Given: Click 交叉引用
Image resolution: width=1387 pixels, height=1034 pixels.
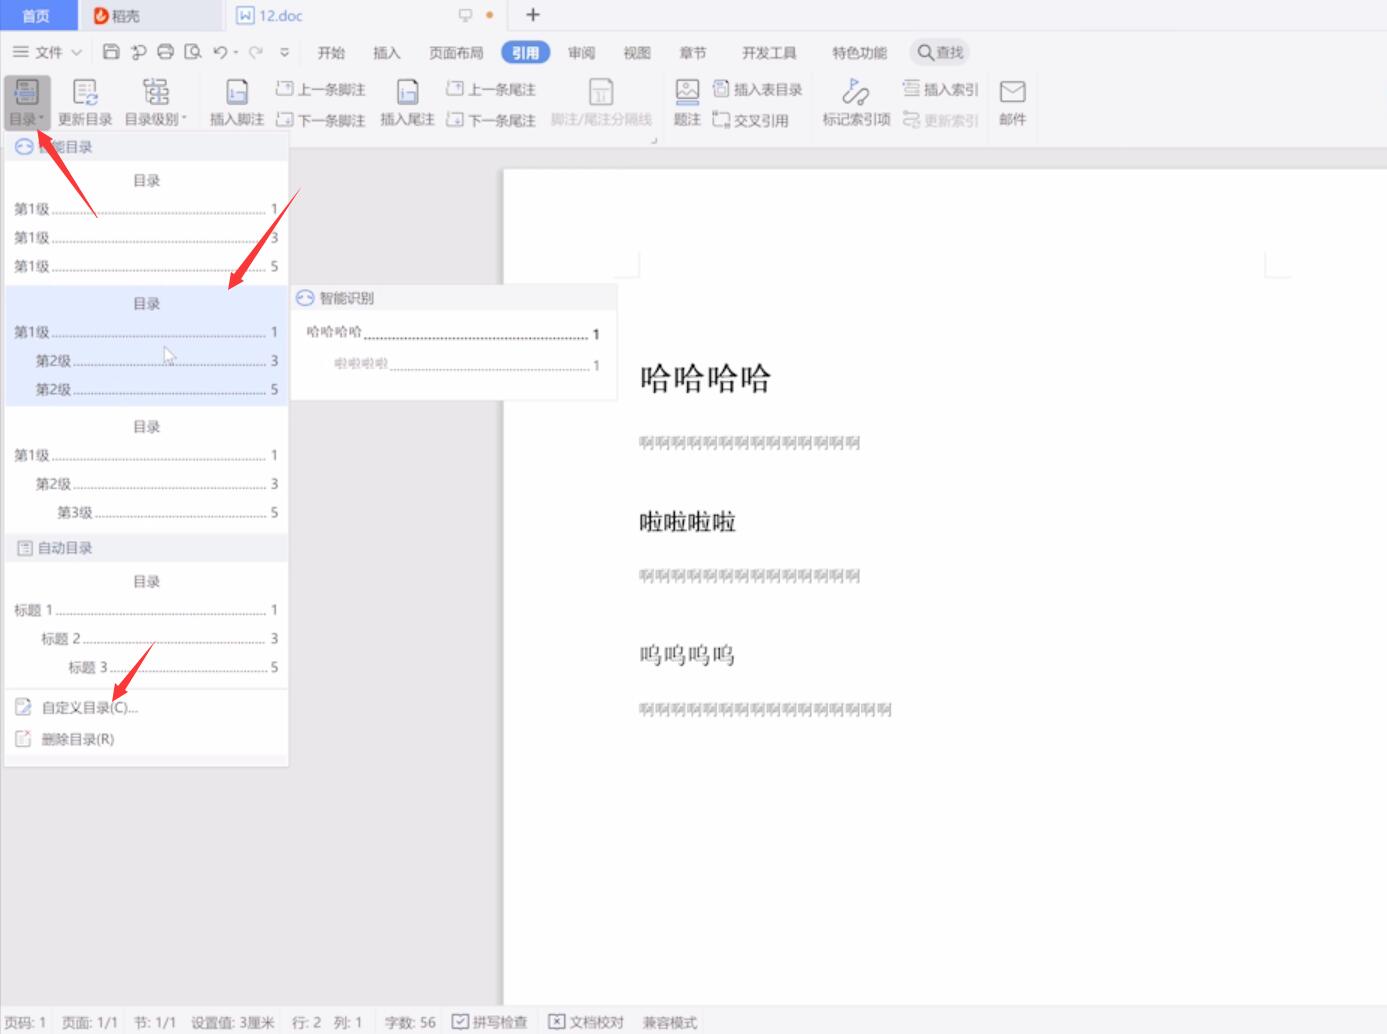Looking at the screenshot, I should click(751, 120).
